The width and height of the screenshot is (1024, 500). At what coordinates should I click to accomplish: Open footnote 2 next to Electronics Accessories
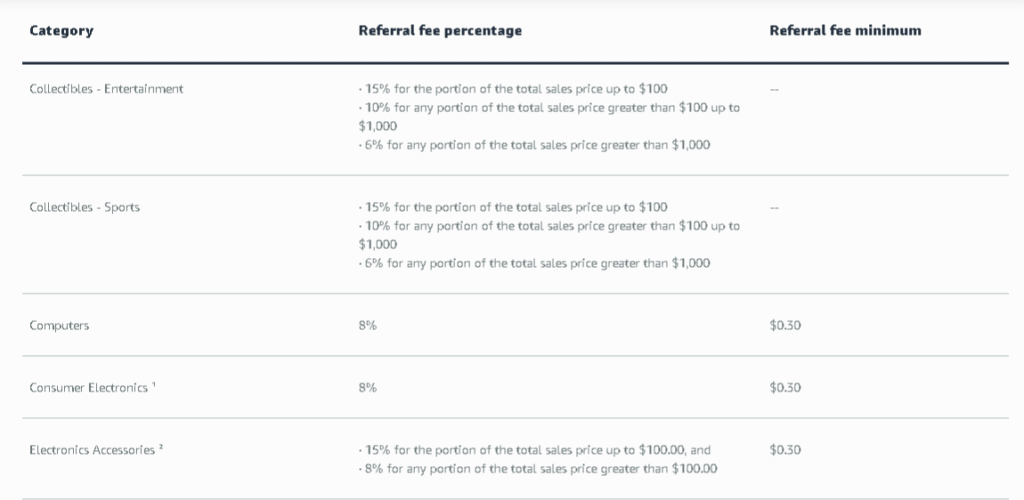coord(160,447)
